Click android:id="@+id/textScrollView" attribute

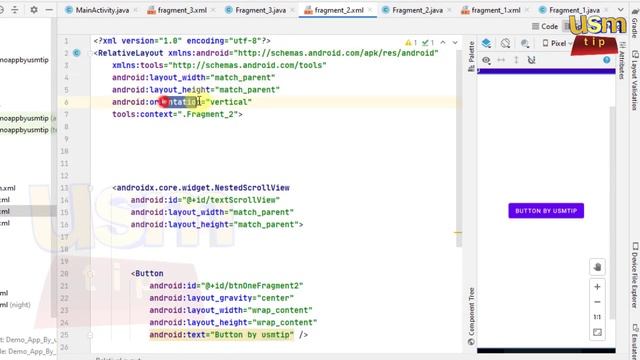(205, 200)
